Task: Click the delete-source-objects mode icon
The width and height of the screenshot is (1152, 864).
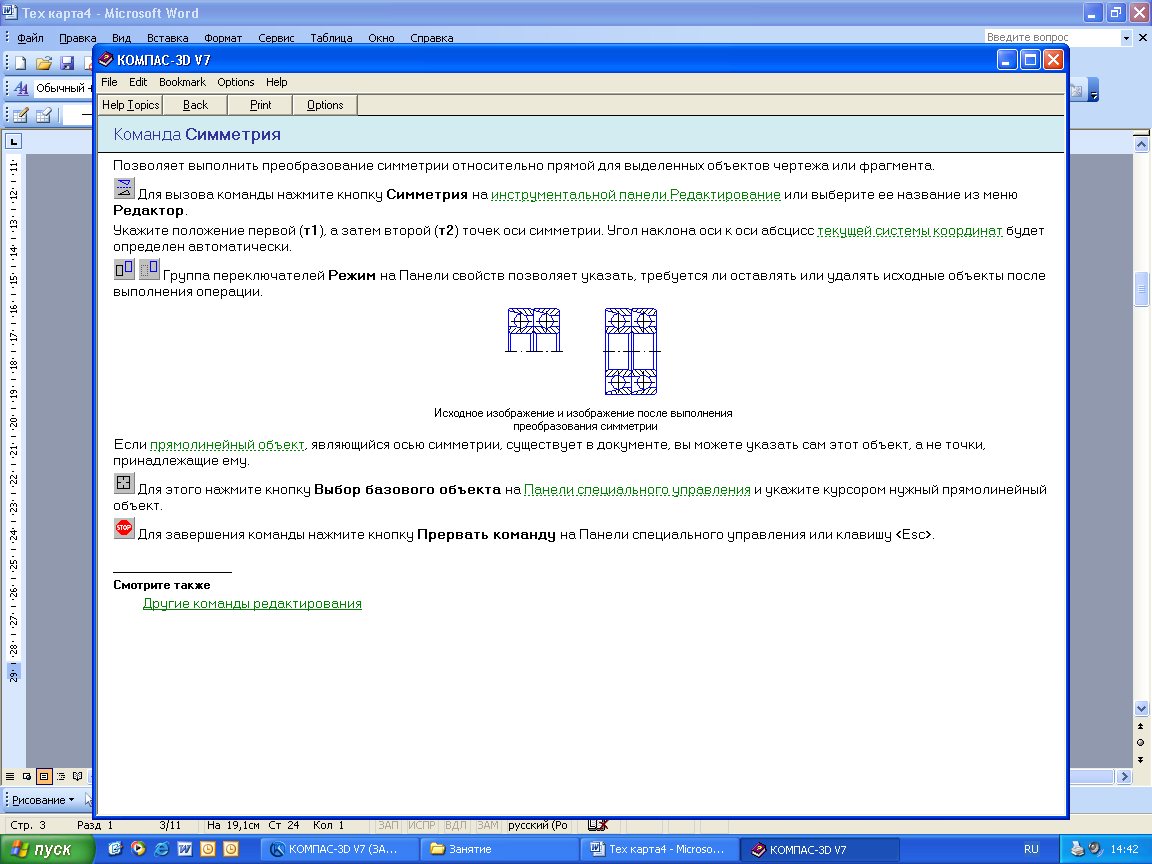Action: click(149, 270)
